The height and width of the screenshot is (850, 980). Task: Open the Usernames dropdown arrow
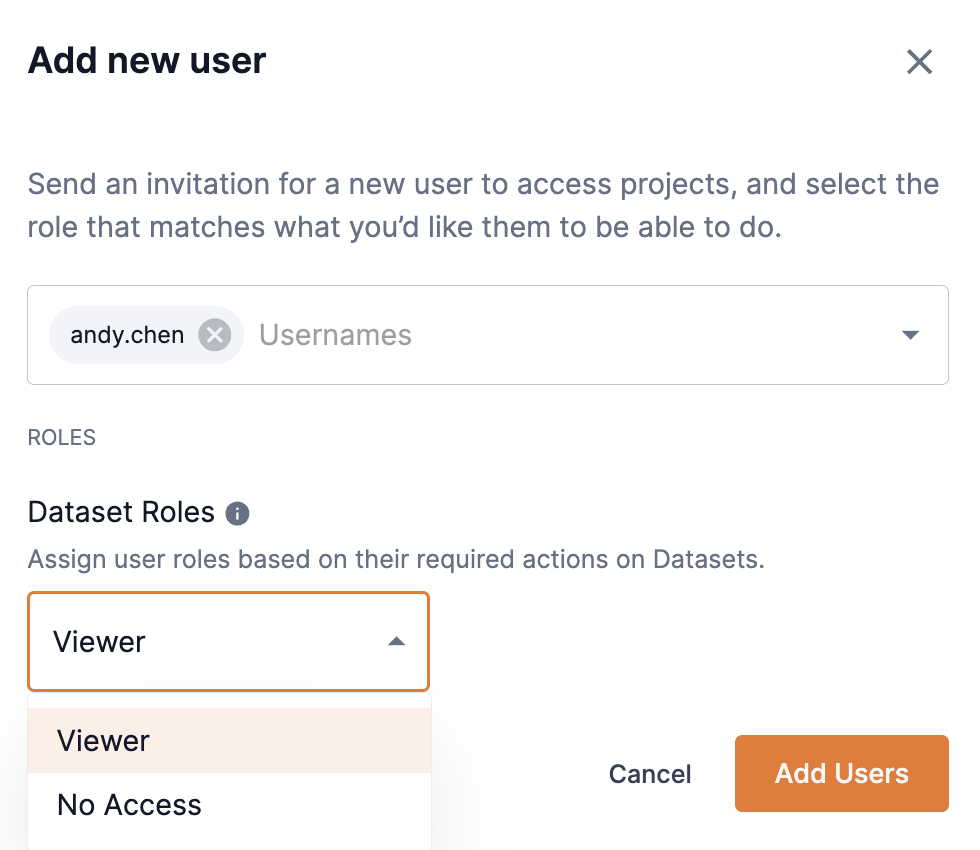pos(911,335)
